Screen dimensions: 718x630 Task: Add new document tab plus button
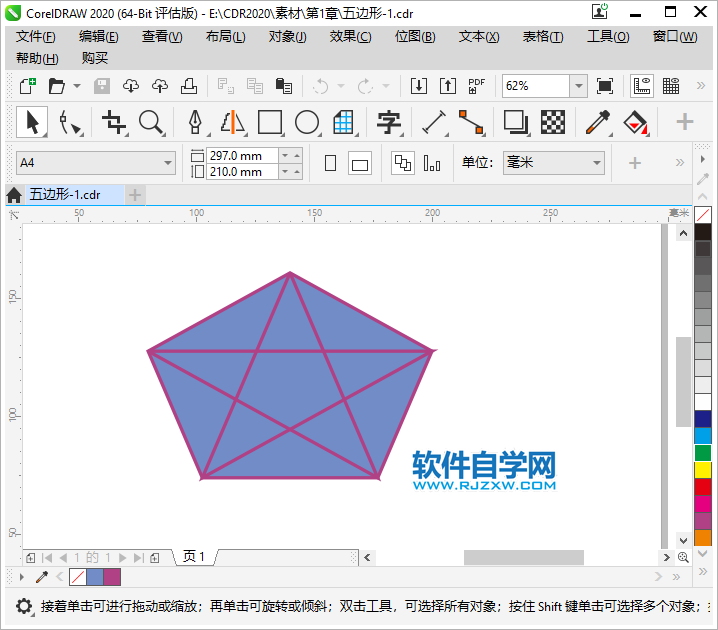coord(135,195)
